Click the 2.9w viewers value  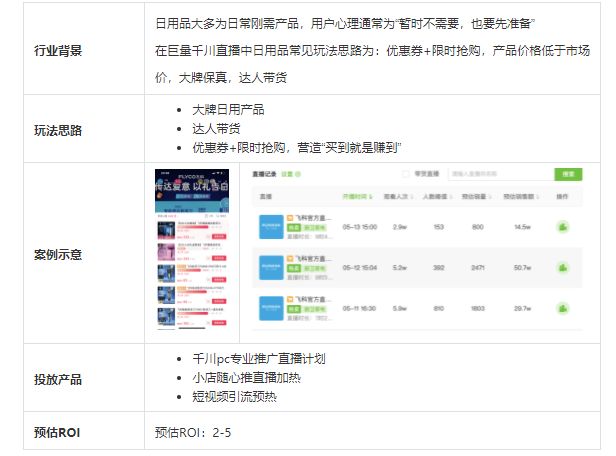400,227
